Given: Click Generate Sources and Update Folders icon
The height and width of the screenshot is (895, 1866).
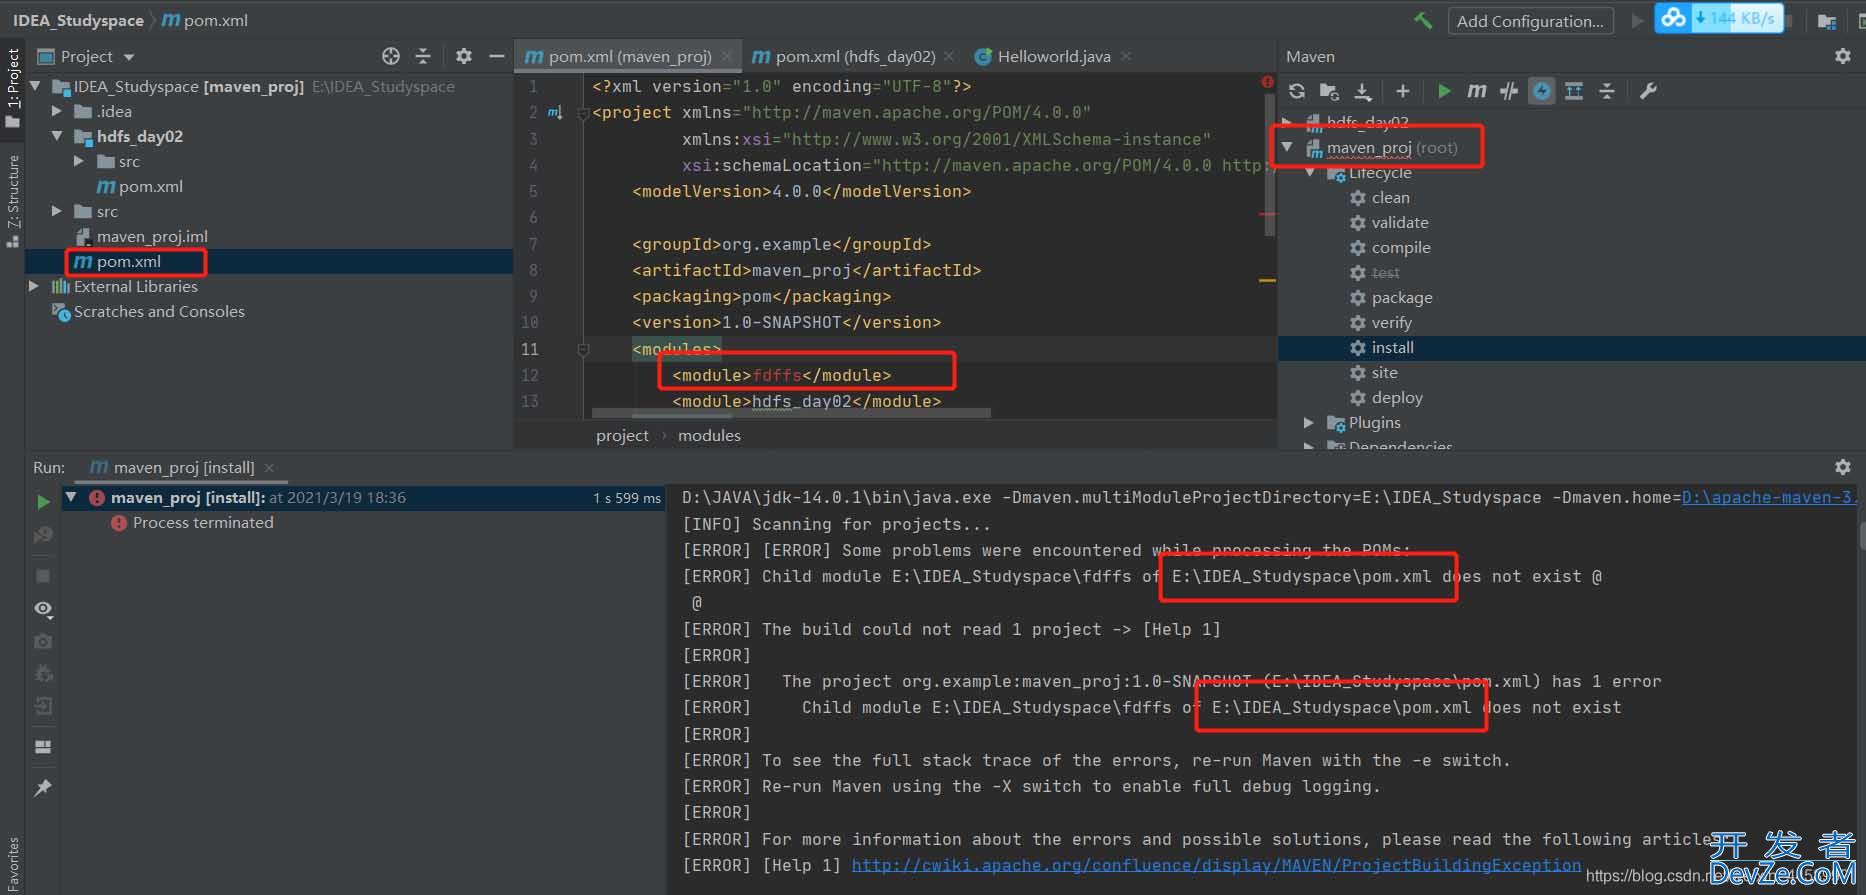Looking at the screenshot, I should (1329, 91).
